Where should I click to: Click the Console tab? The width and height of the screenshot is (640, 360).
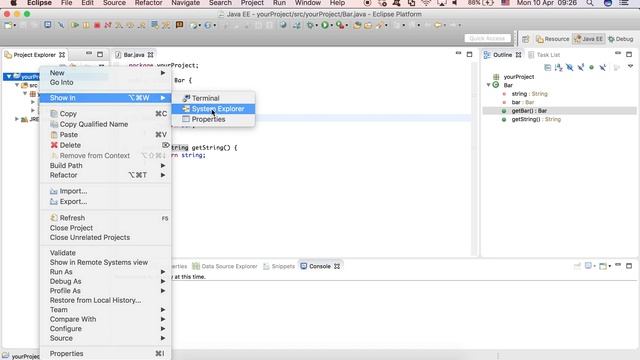tap(319, 266)
